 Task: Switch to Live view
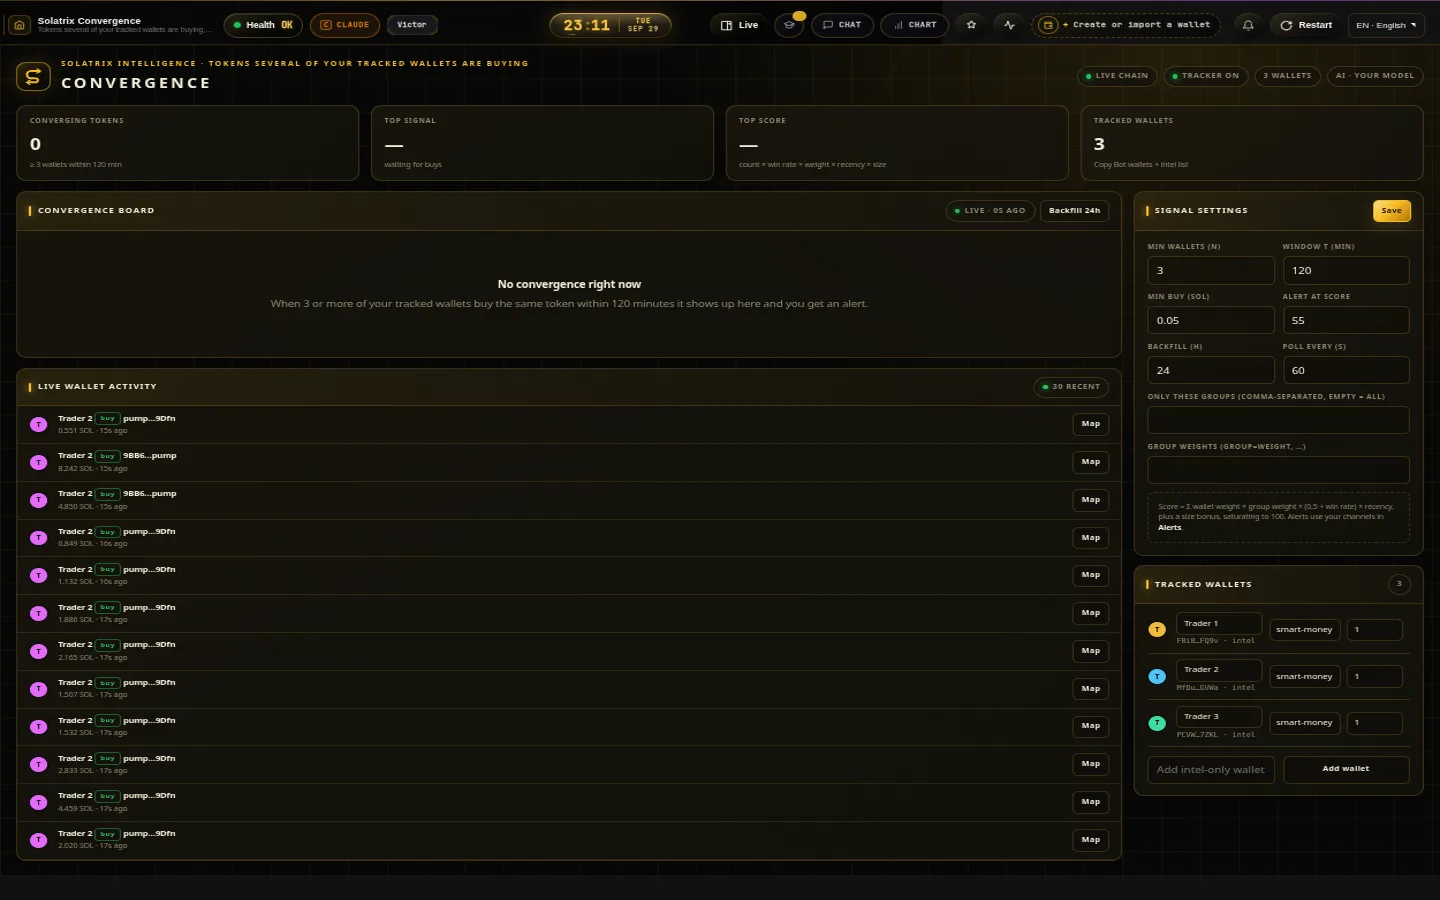click(739, 25)
